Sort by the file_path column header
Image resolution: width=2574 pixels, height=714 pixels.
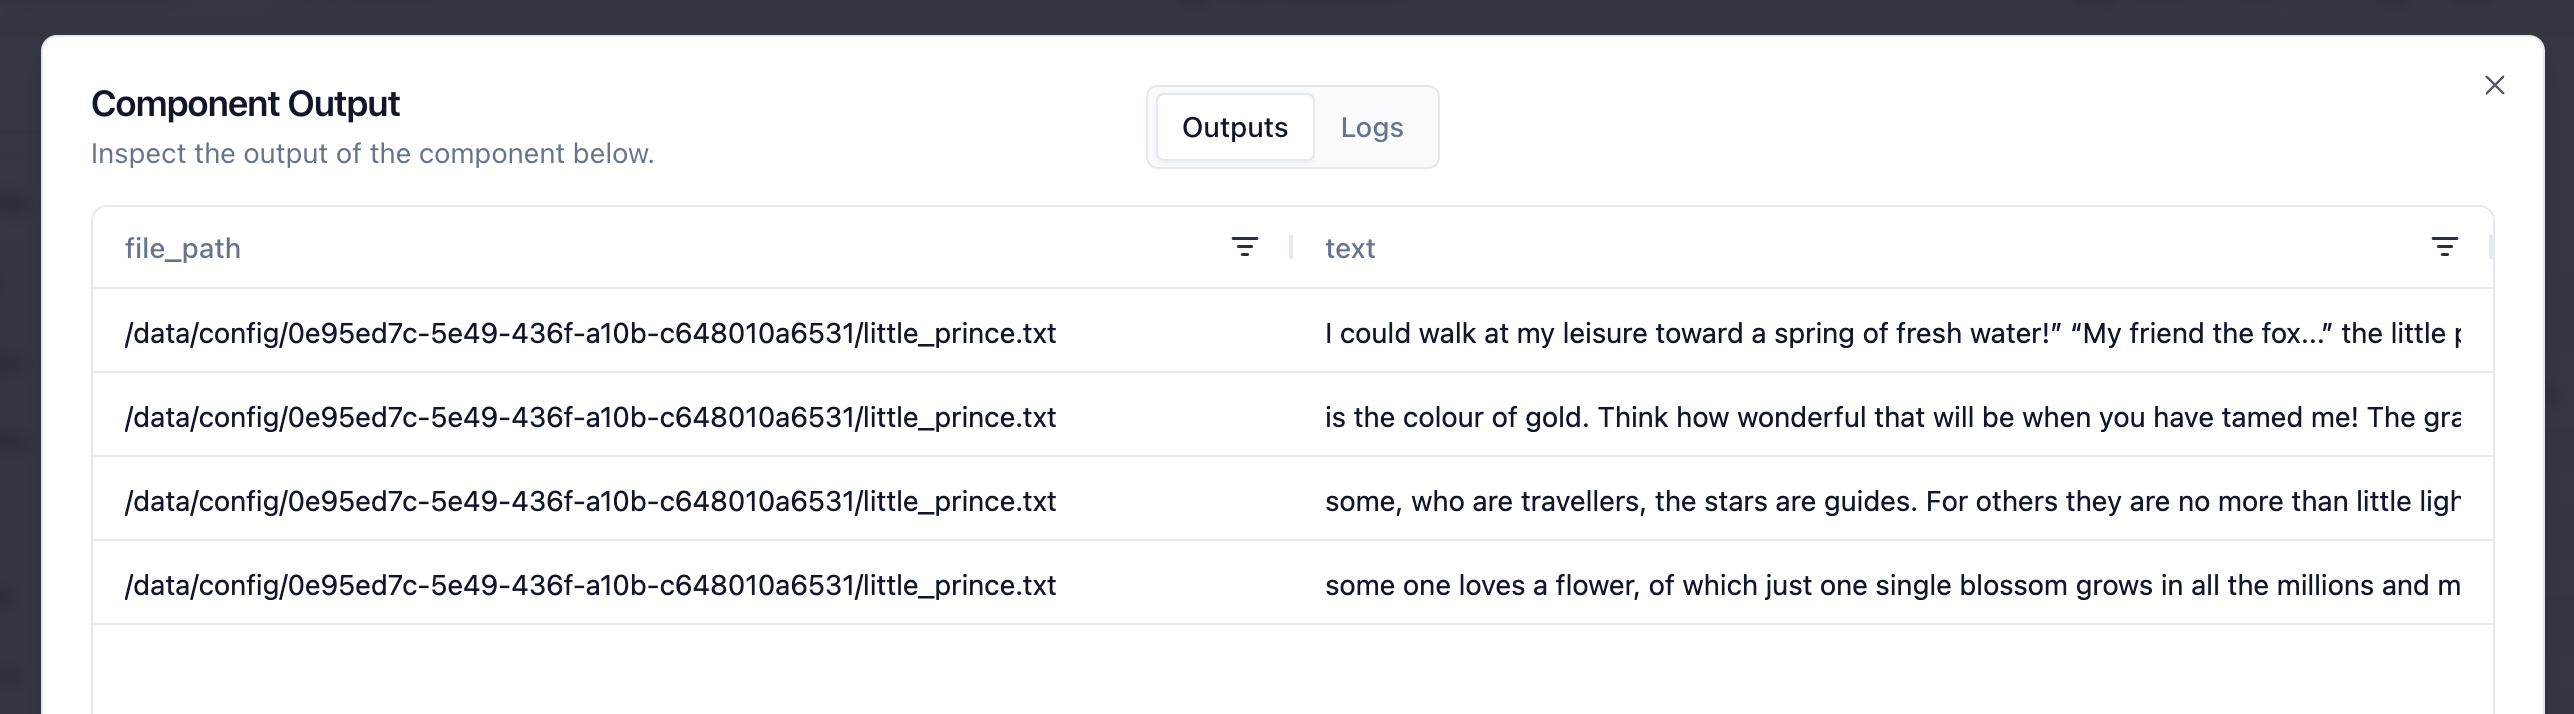(x=183, y=248)
